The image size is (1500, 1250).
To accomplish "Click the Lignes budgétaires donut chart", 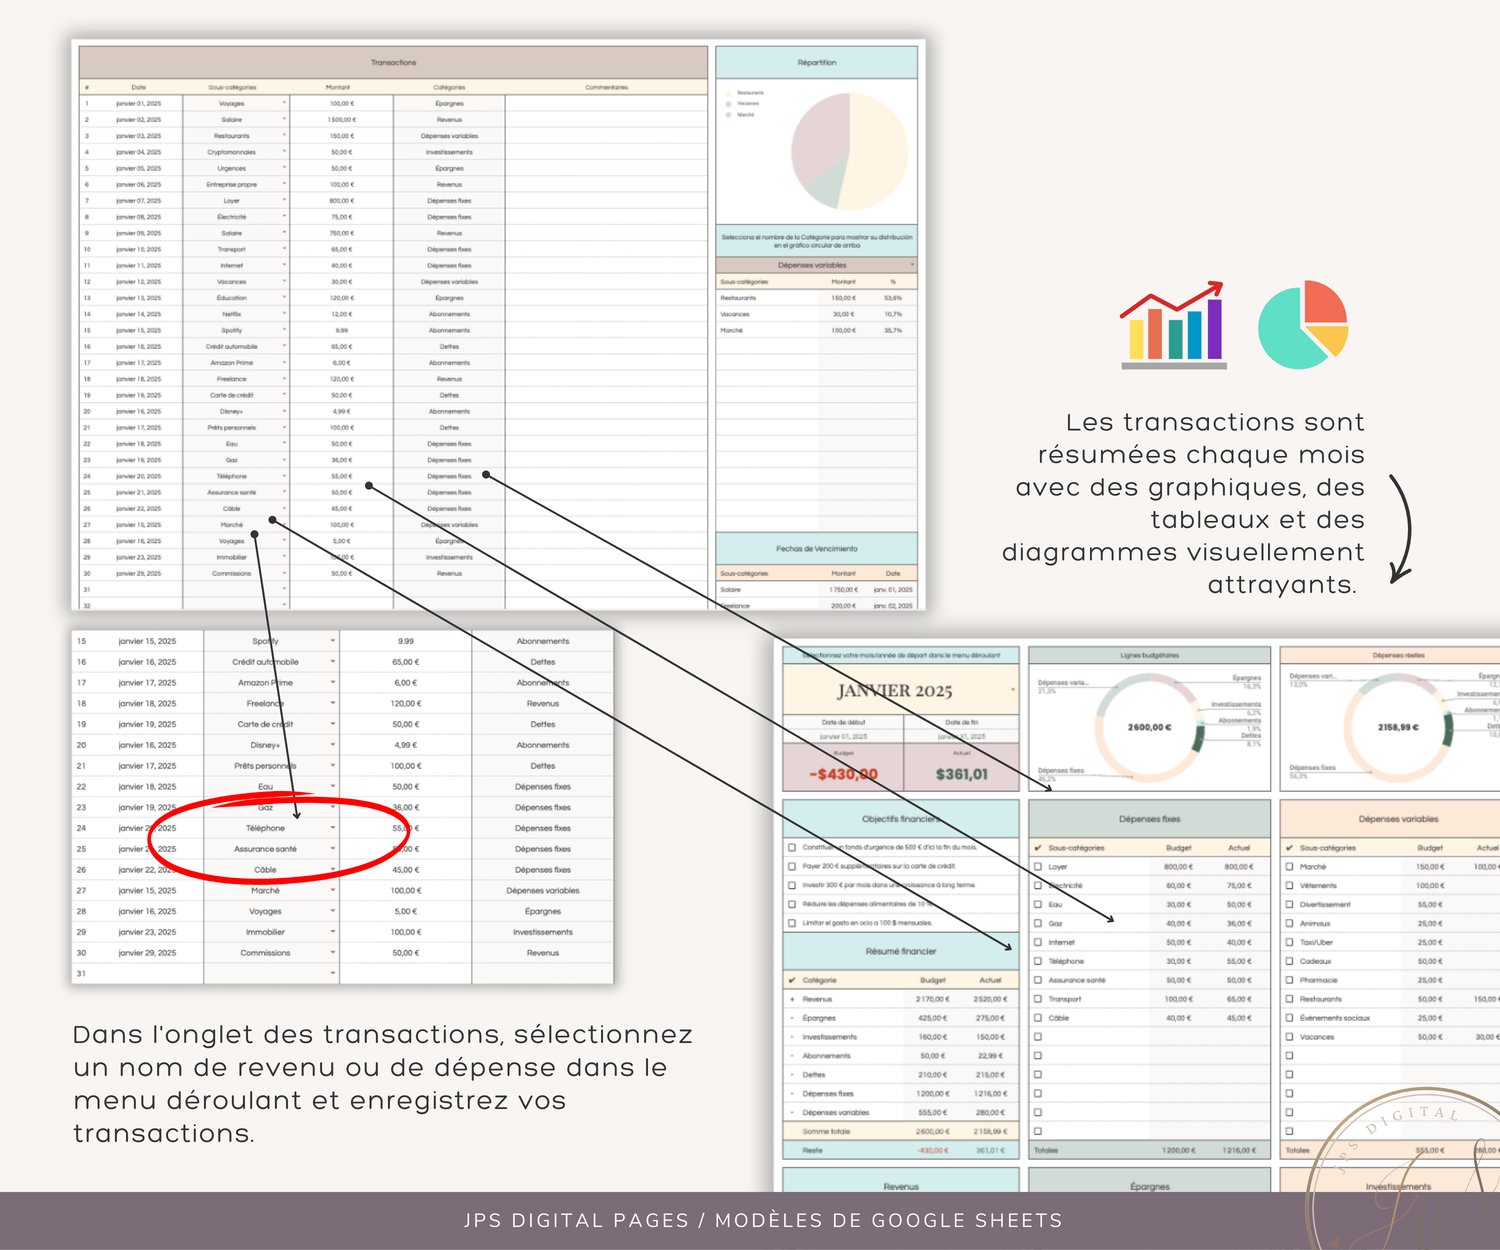I will (1150, 727).
